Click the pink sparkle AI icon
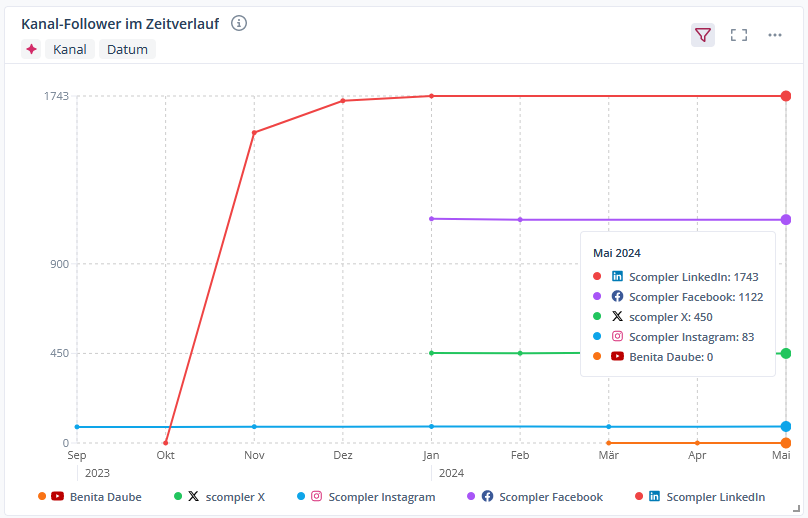 tap(32, 49)
